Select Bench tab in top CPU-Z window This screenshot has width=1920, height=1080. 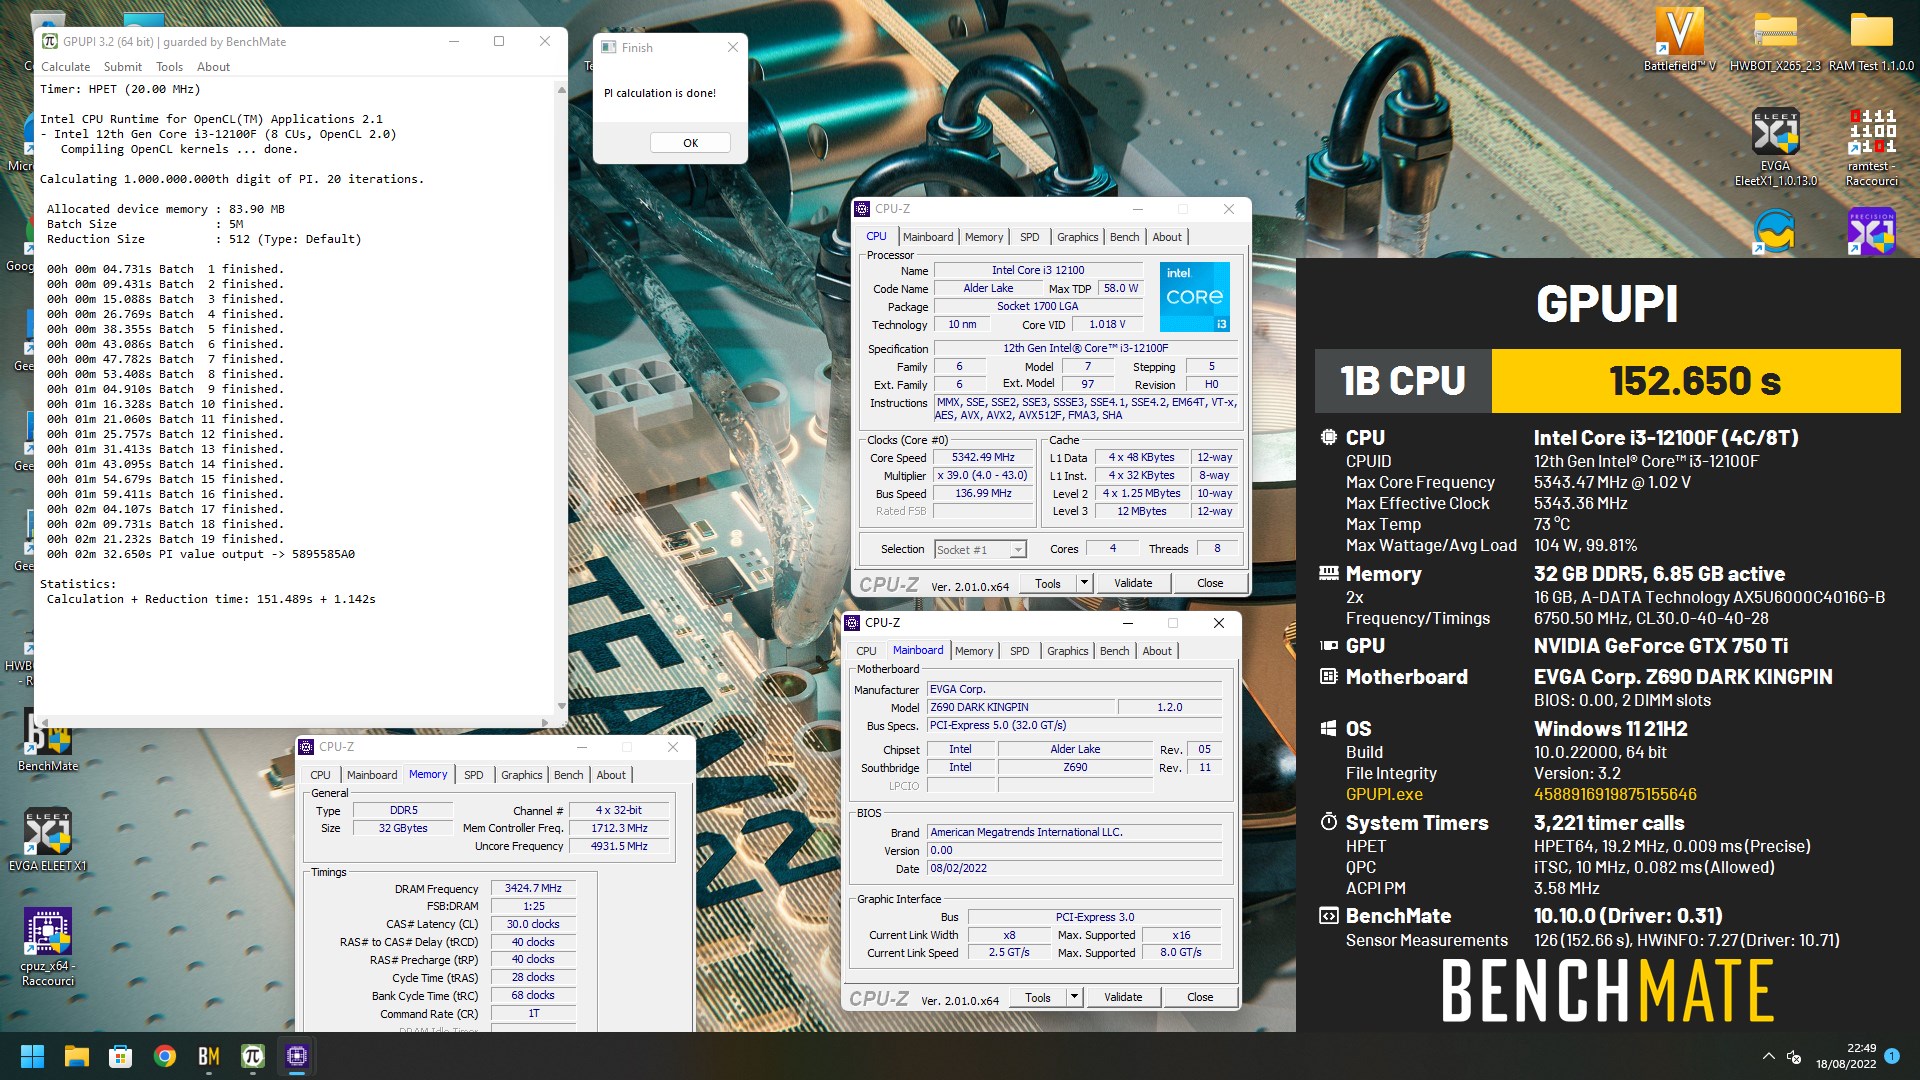[1124, 237]
